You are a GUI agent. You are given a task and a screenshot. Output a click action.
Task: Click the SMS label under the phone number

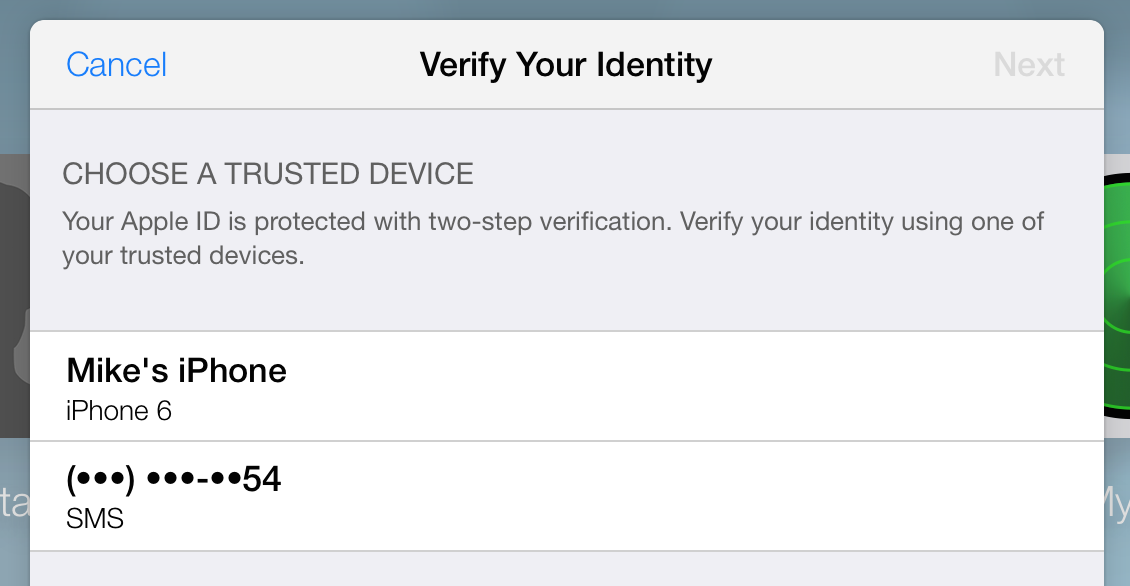pos(95,520)
